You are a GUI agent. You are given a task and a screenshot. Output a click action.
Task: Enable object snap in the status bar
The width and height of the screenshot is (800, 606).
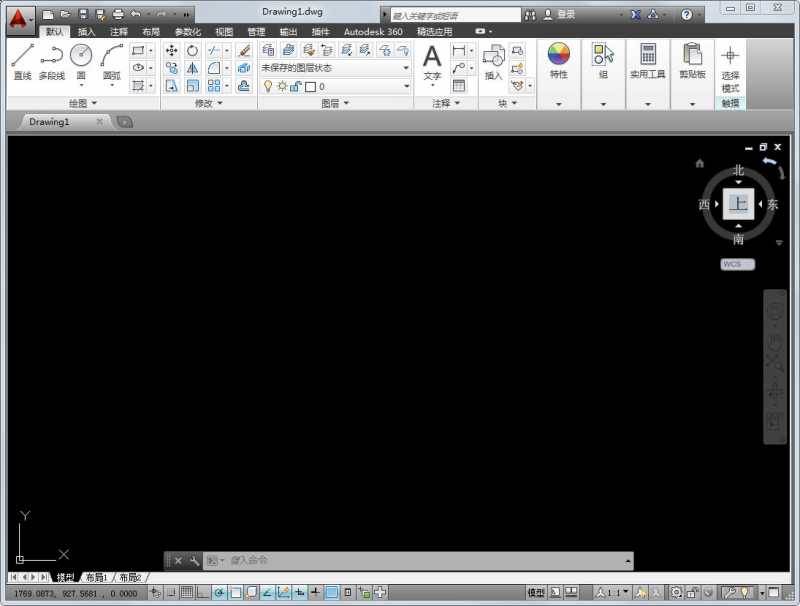[236, 592]
